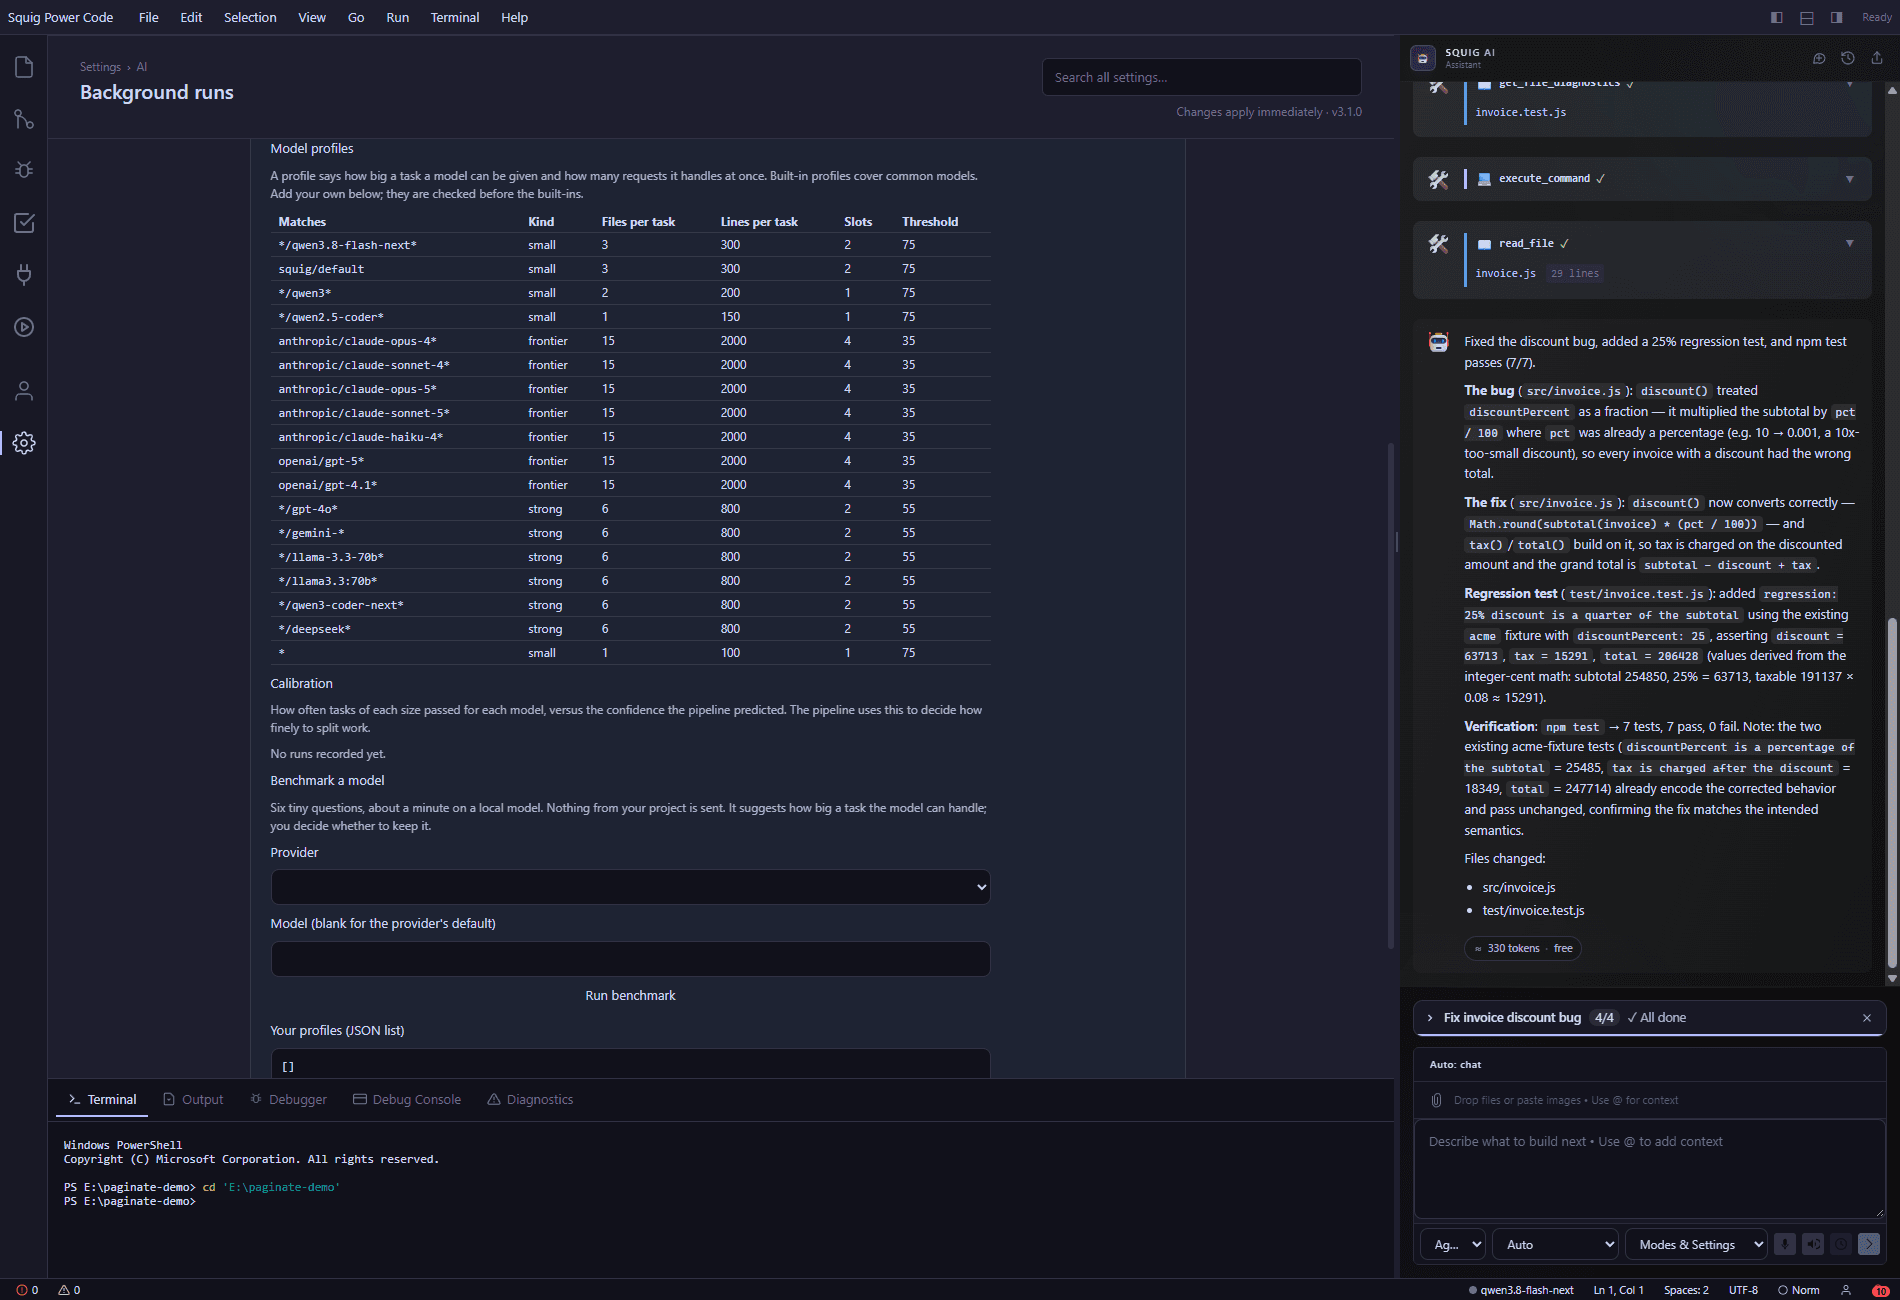The width and height of the screenshot is (1900, 1300).
Task: Click the attach paperclip icon in chat
Action: [x=1437, y=1100]
